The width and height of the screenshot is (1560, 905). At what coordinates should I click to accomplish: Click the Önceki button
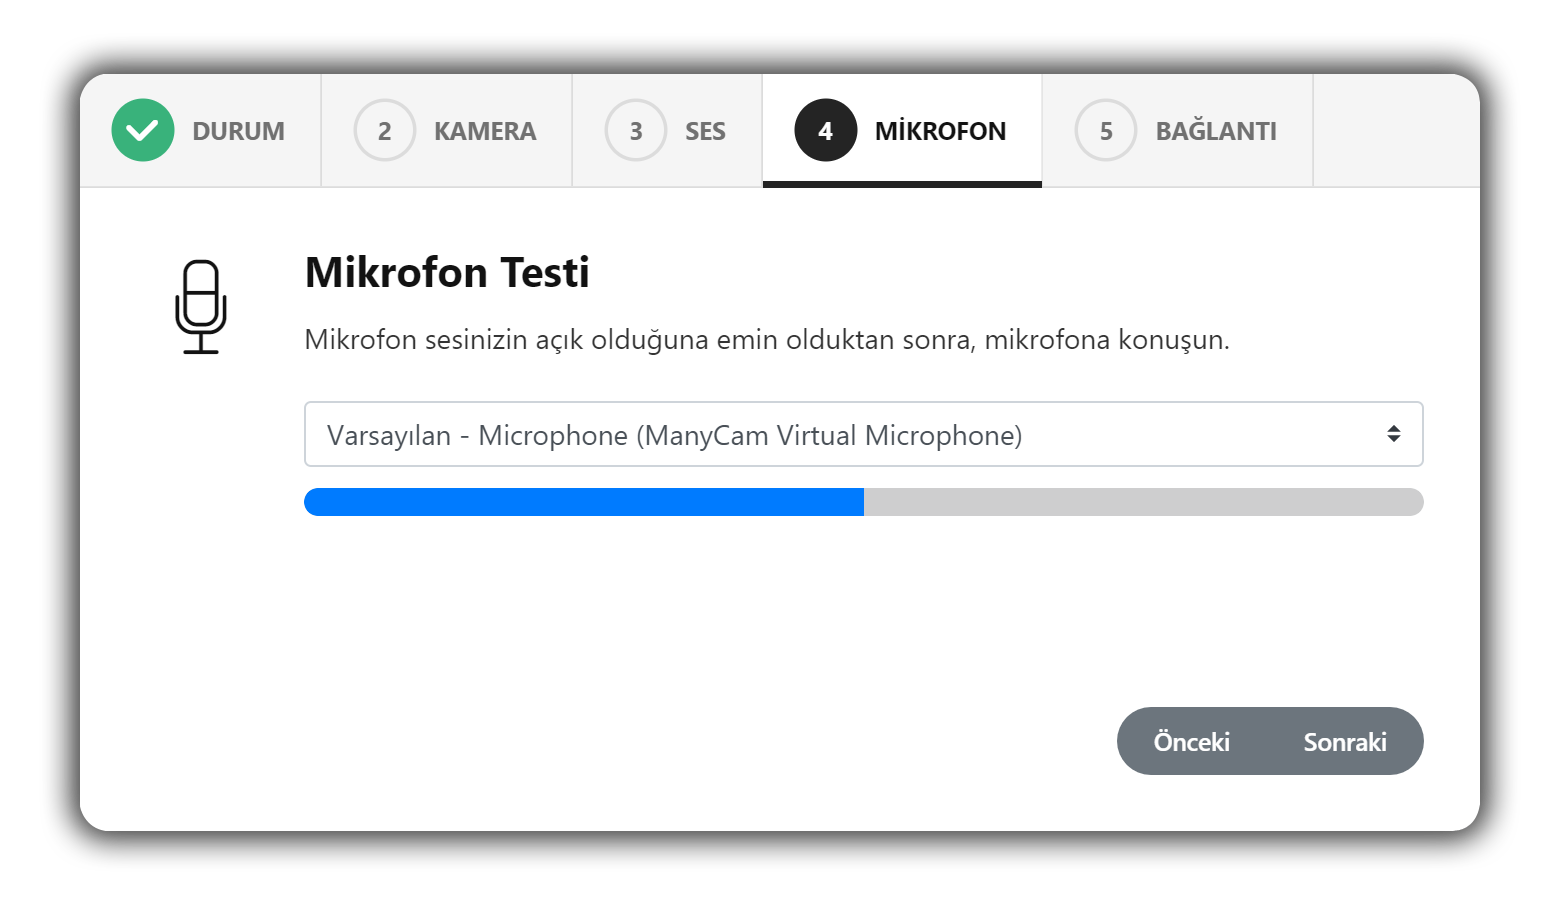click(x=1192, y=741)
